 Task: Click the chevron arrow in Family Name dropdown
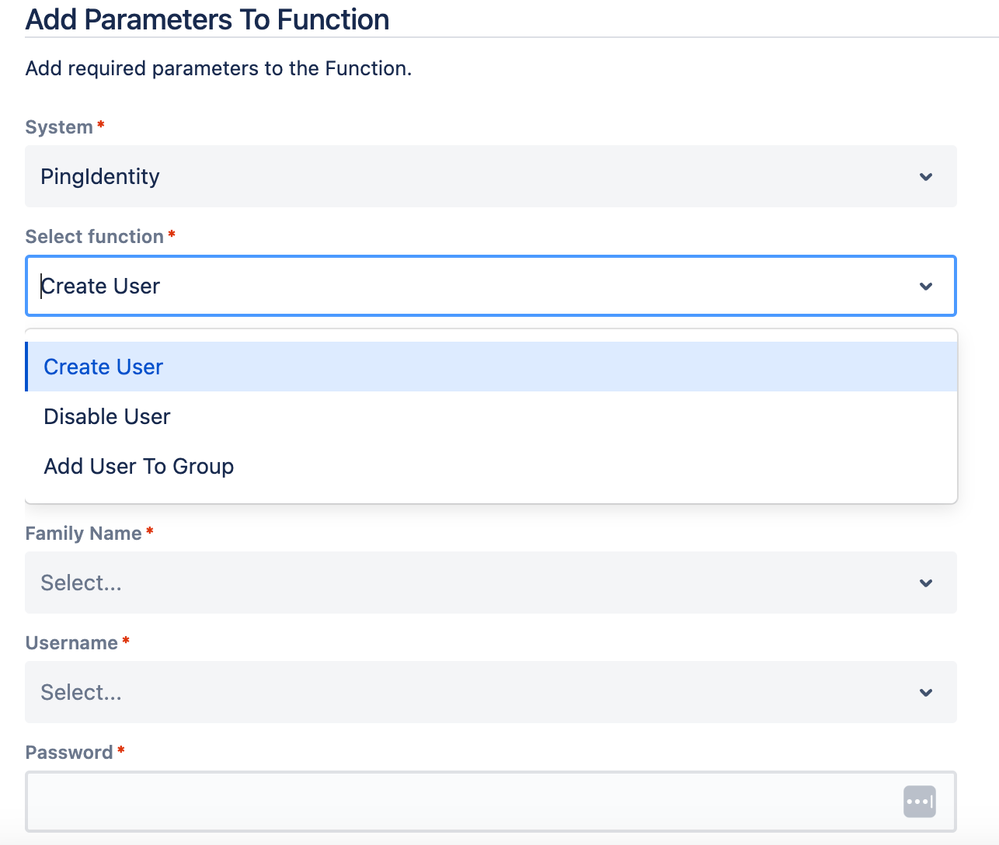click(x=926, y=583)
